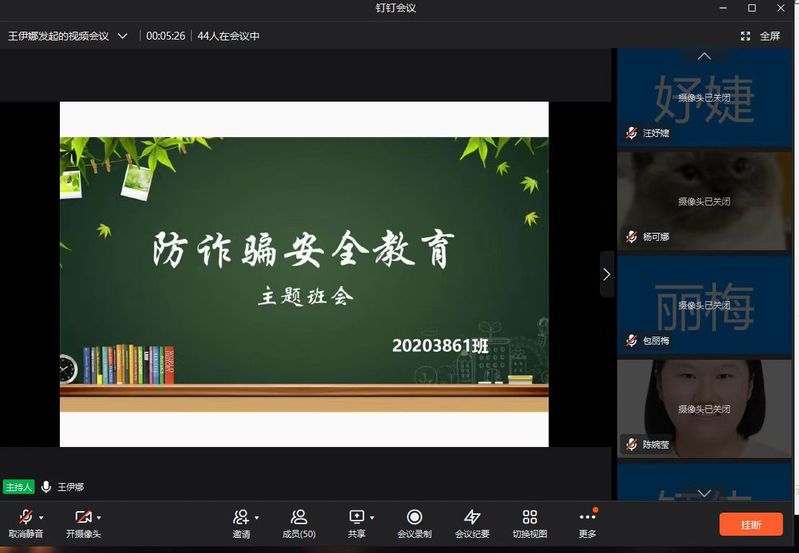799x553 pixels.
Task: Click the 邀请 invite icon
Action: point(241,518)
